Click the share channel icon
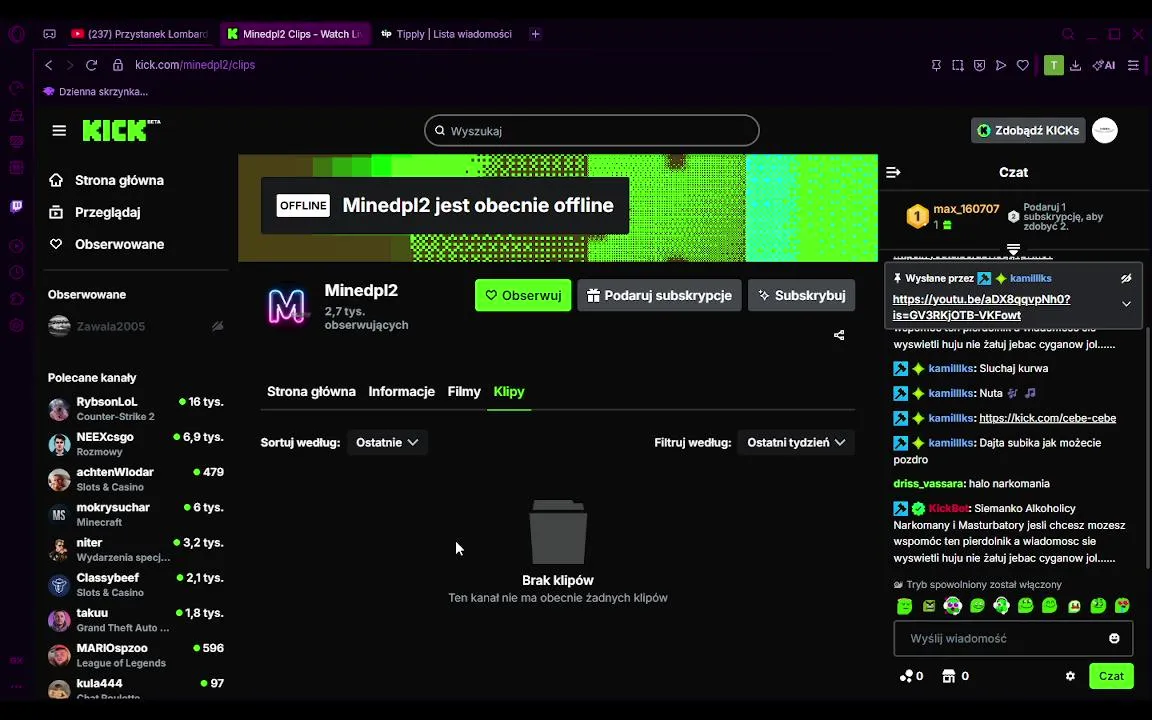 pyautogui.click(x=839, y=335)
